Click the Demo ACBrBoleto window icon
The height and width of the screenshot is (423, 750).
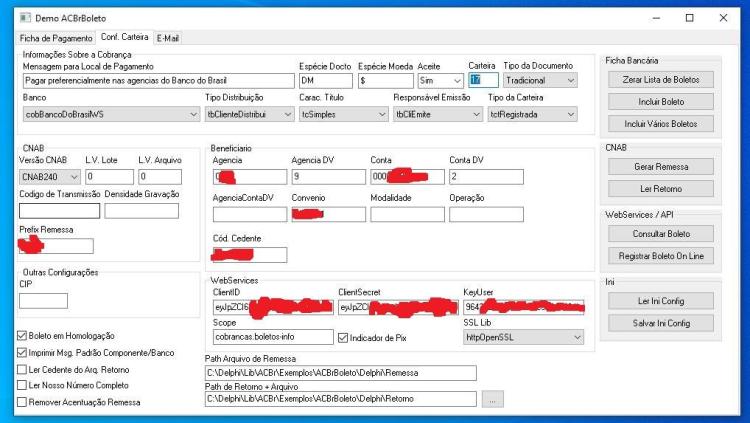coord(25,18)
